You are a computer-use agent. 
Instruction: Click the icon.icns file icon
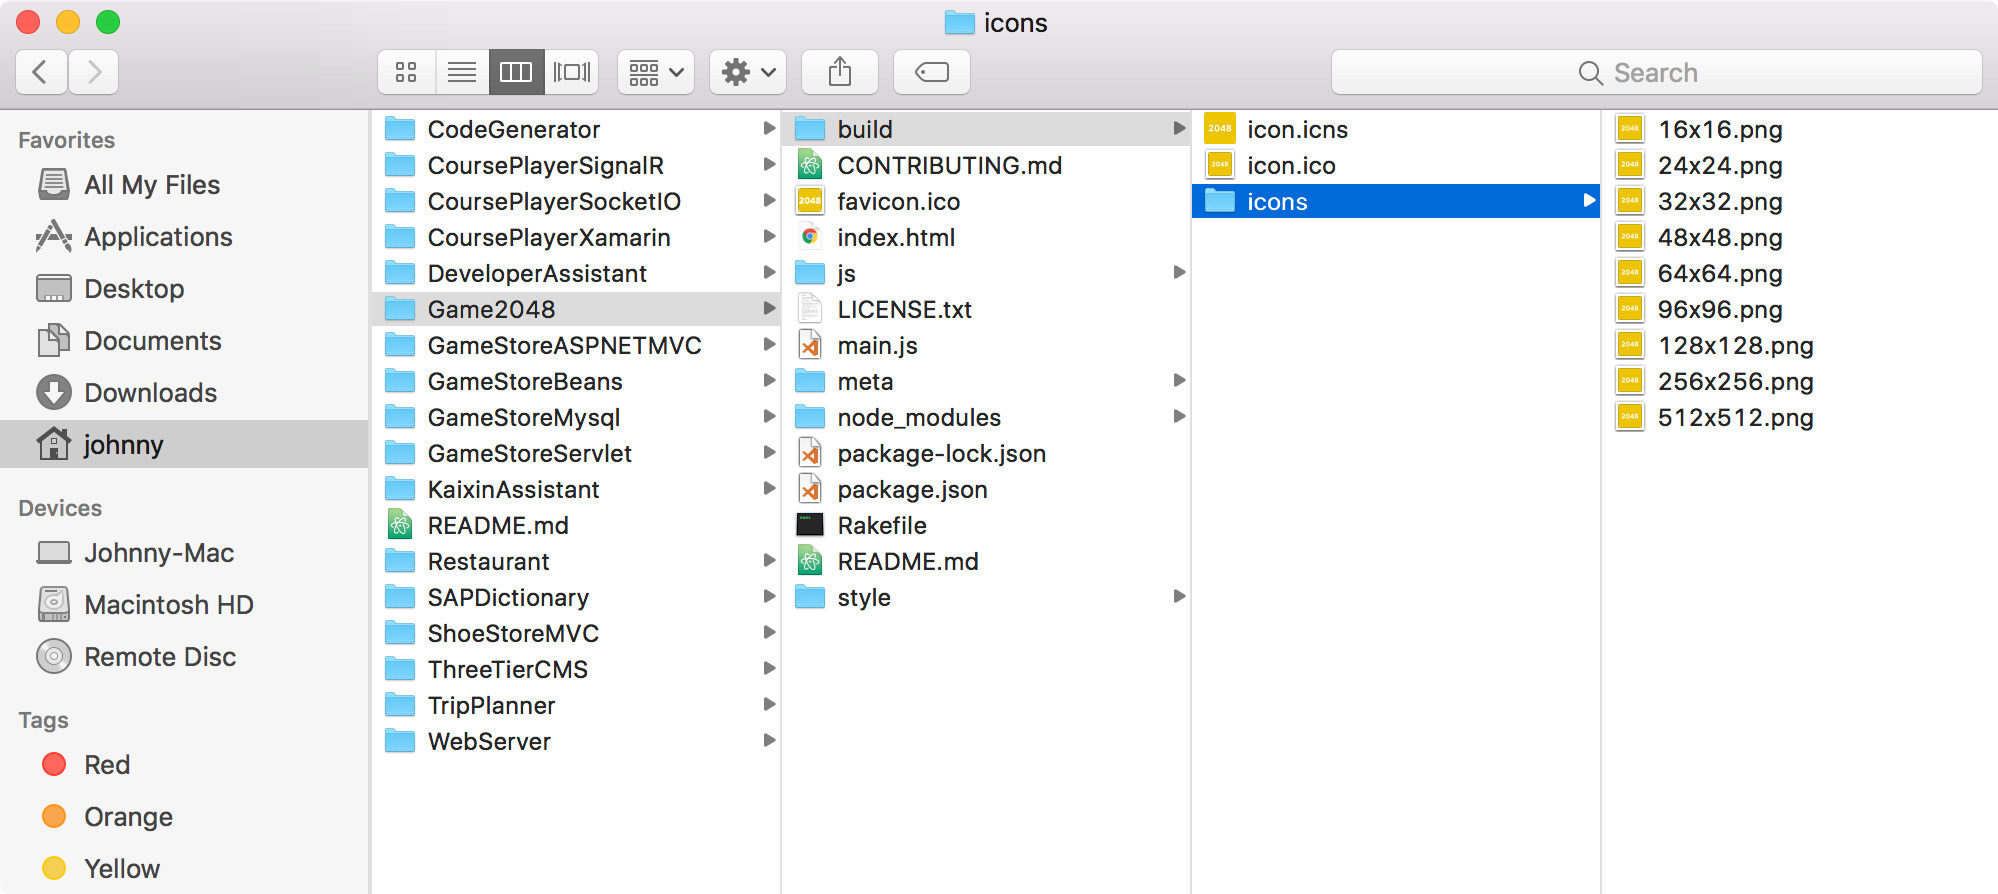coord(1220,128)
